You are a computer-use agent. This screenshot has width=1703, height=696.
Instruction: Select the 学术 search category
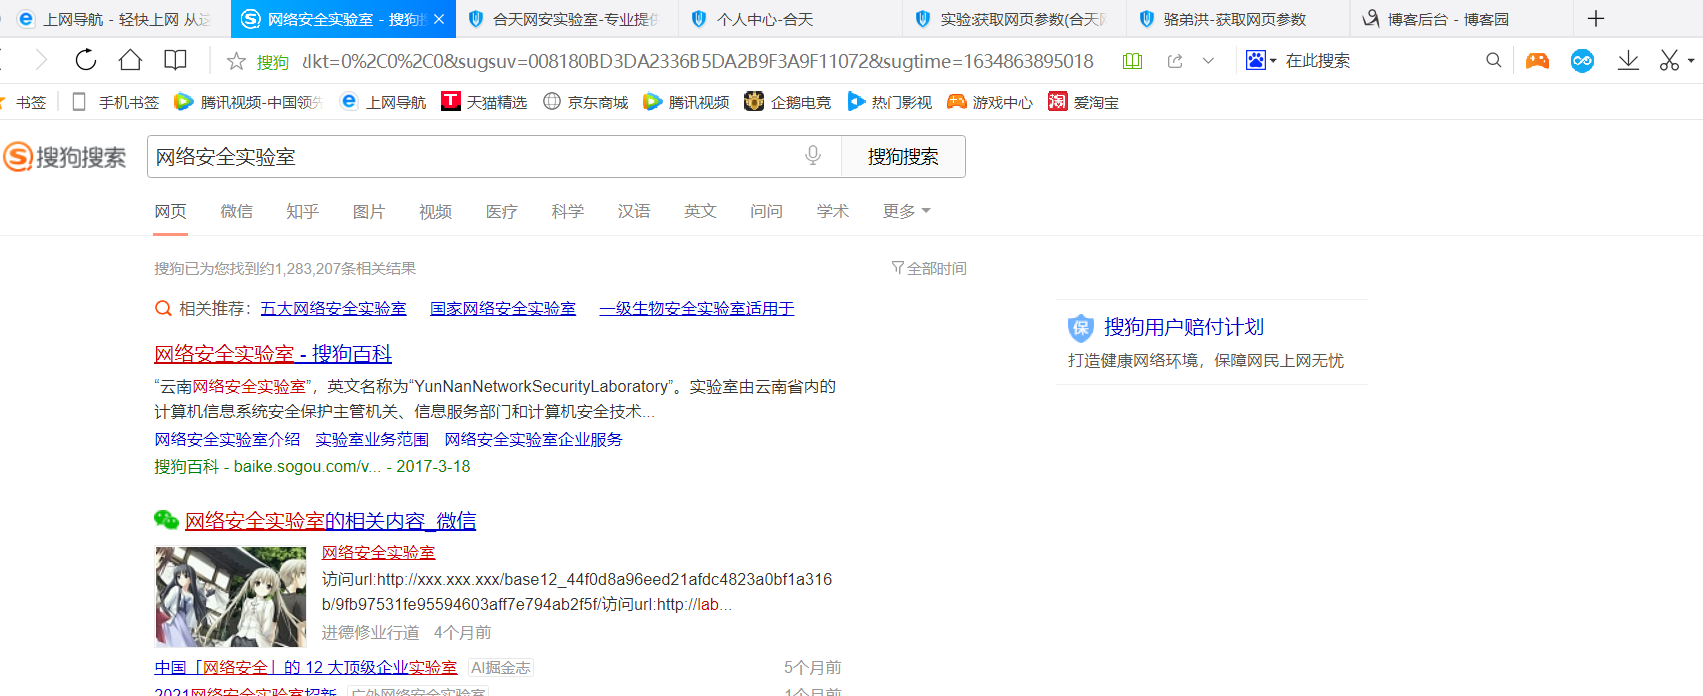click(833, 211)
